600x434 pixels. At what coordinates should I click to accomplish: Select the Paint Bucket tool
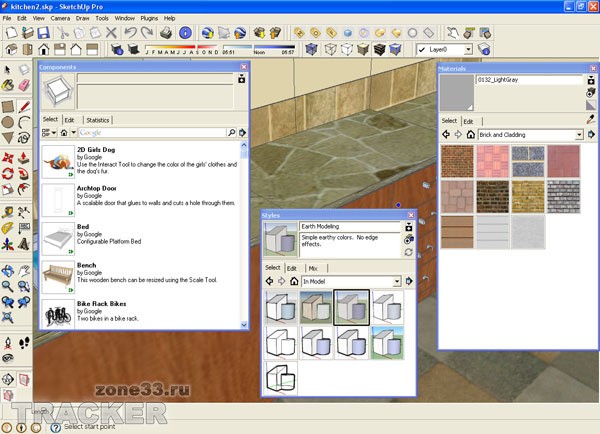click(x=7, y=85)
